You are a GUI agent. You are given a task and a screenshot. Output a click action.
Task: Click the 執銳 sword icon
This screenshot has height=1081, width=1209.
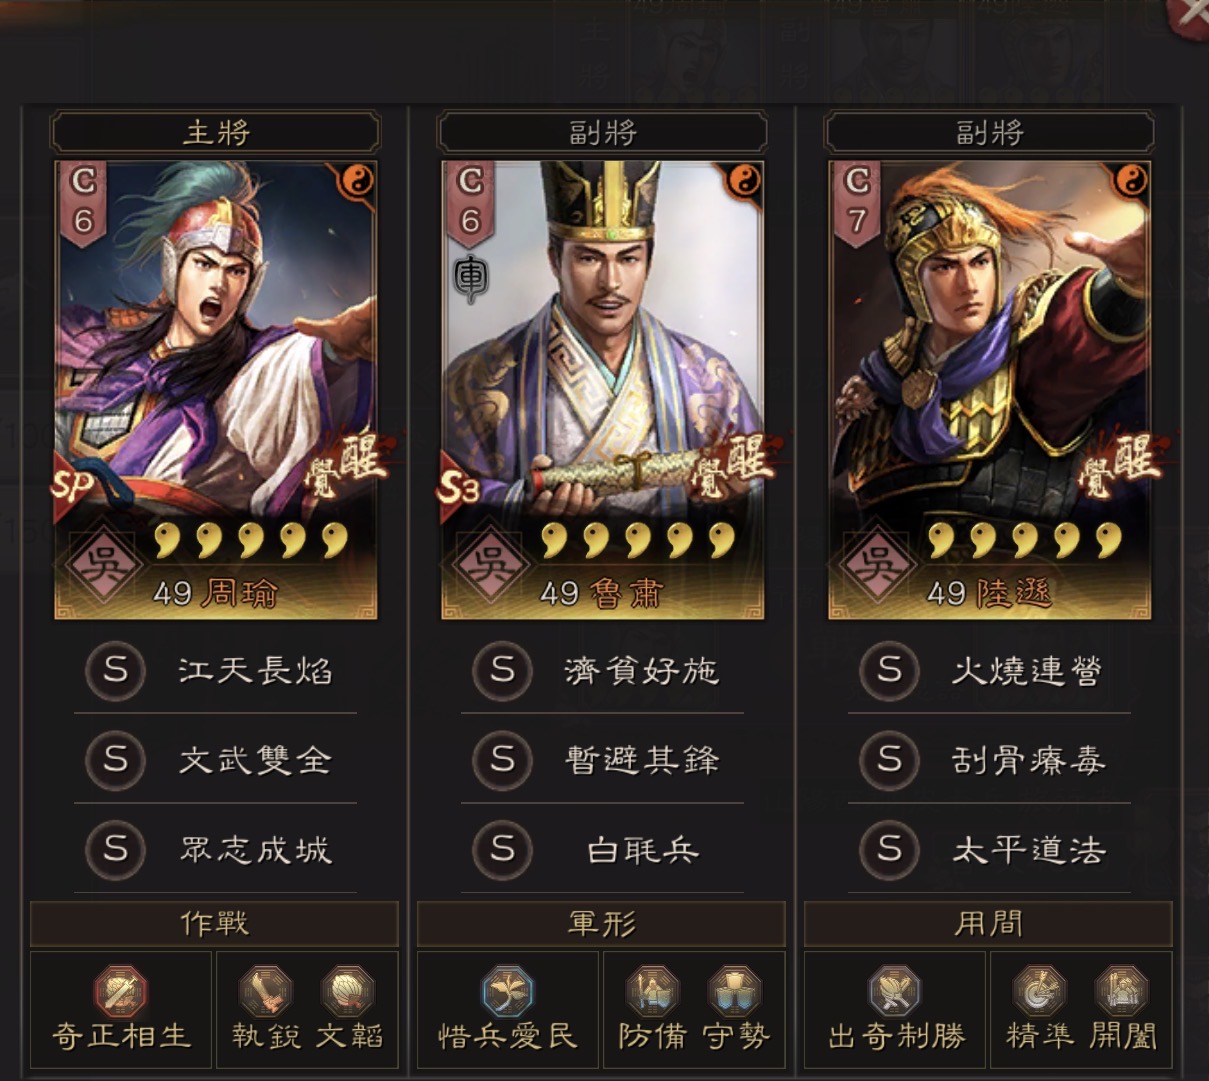coord(265,990)
